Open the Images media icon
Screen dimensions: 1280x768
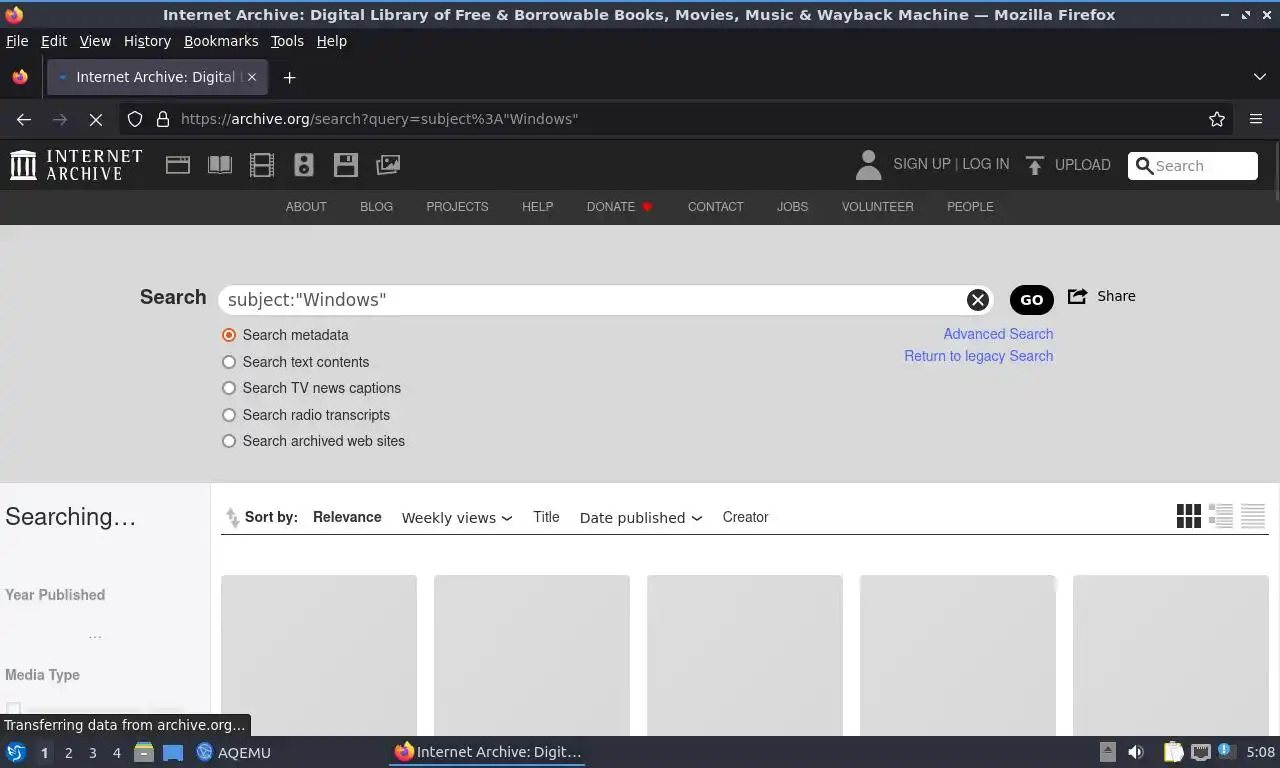click(388, 165)
